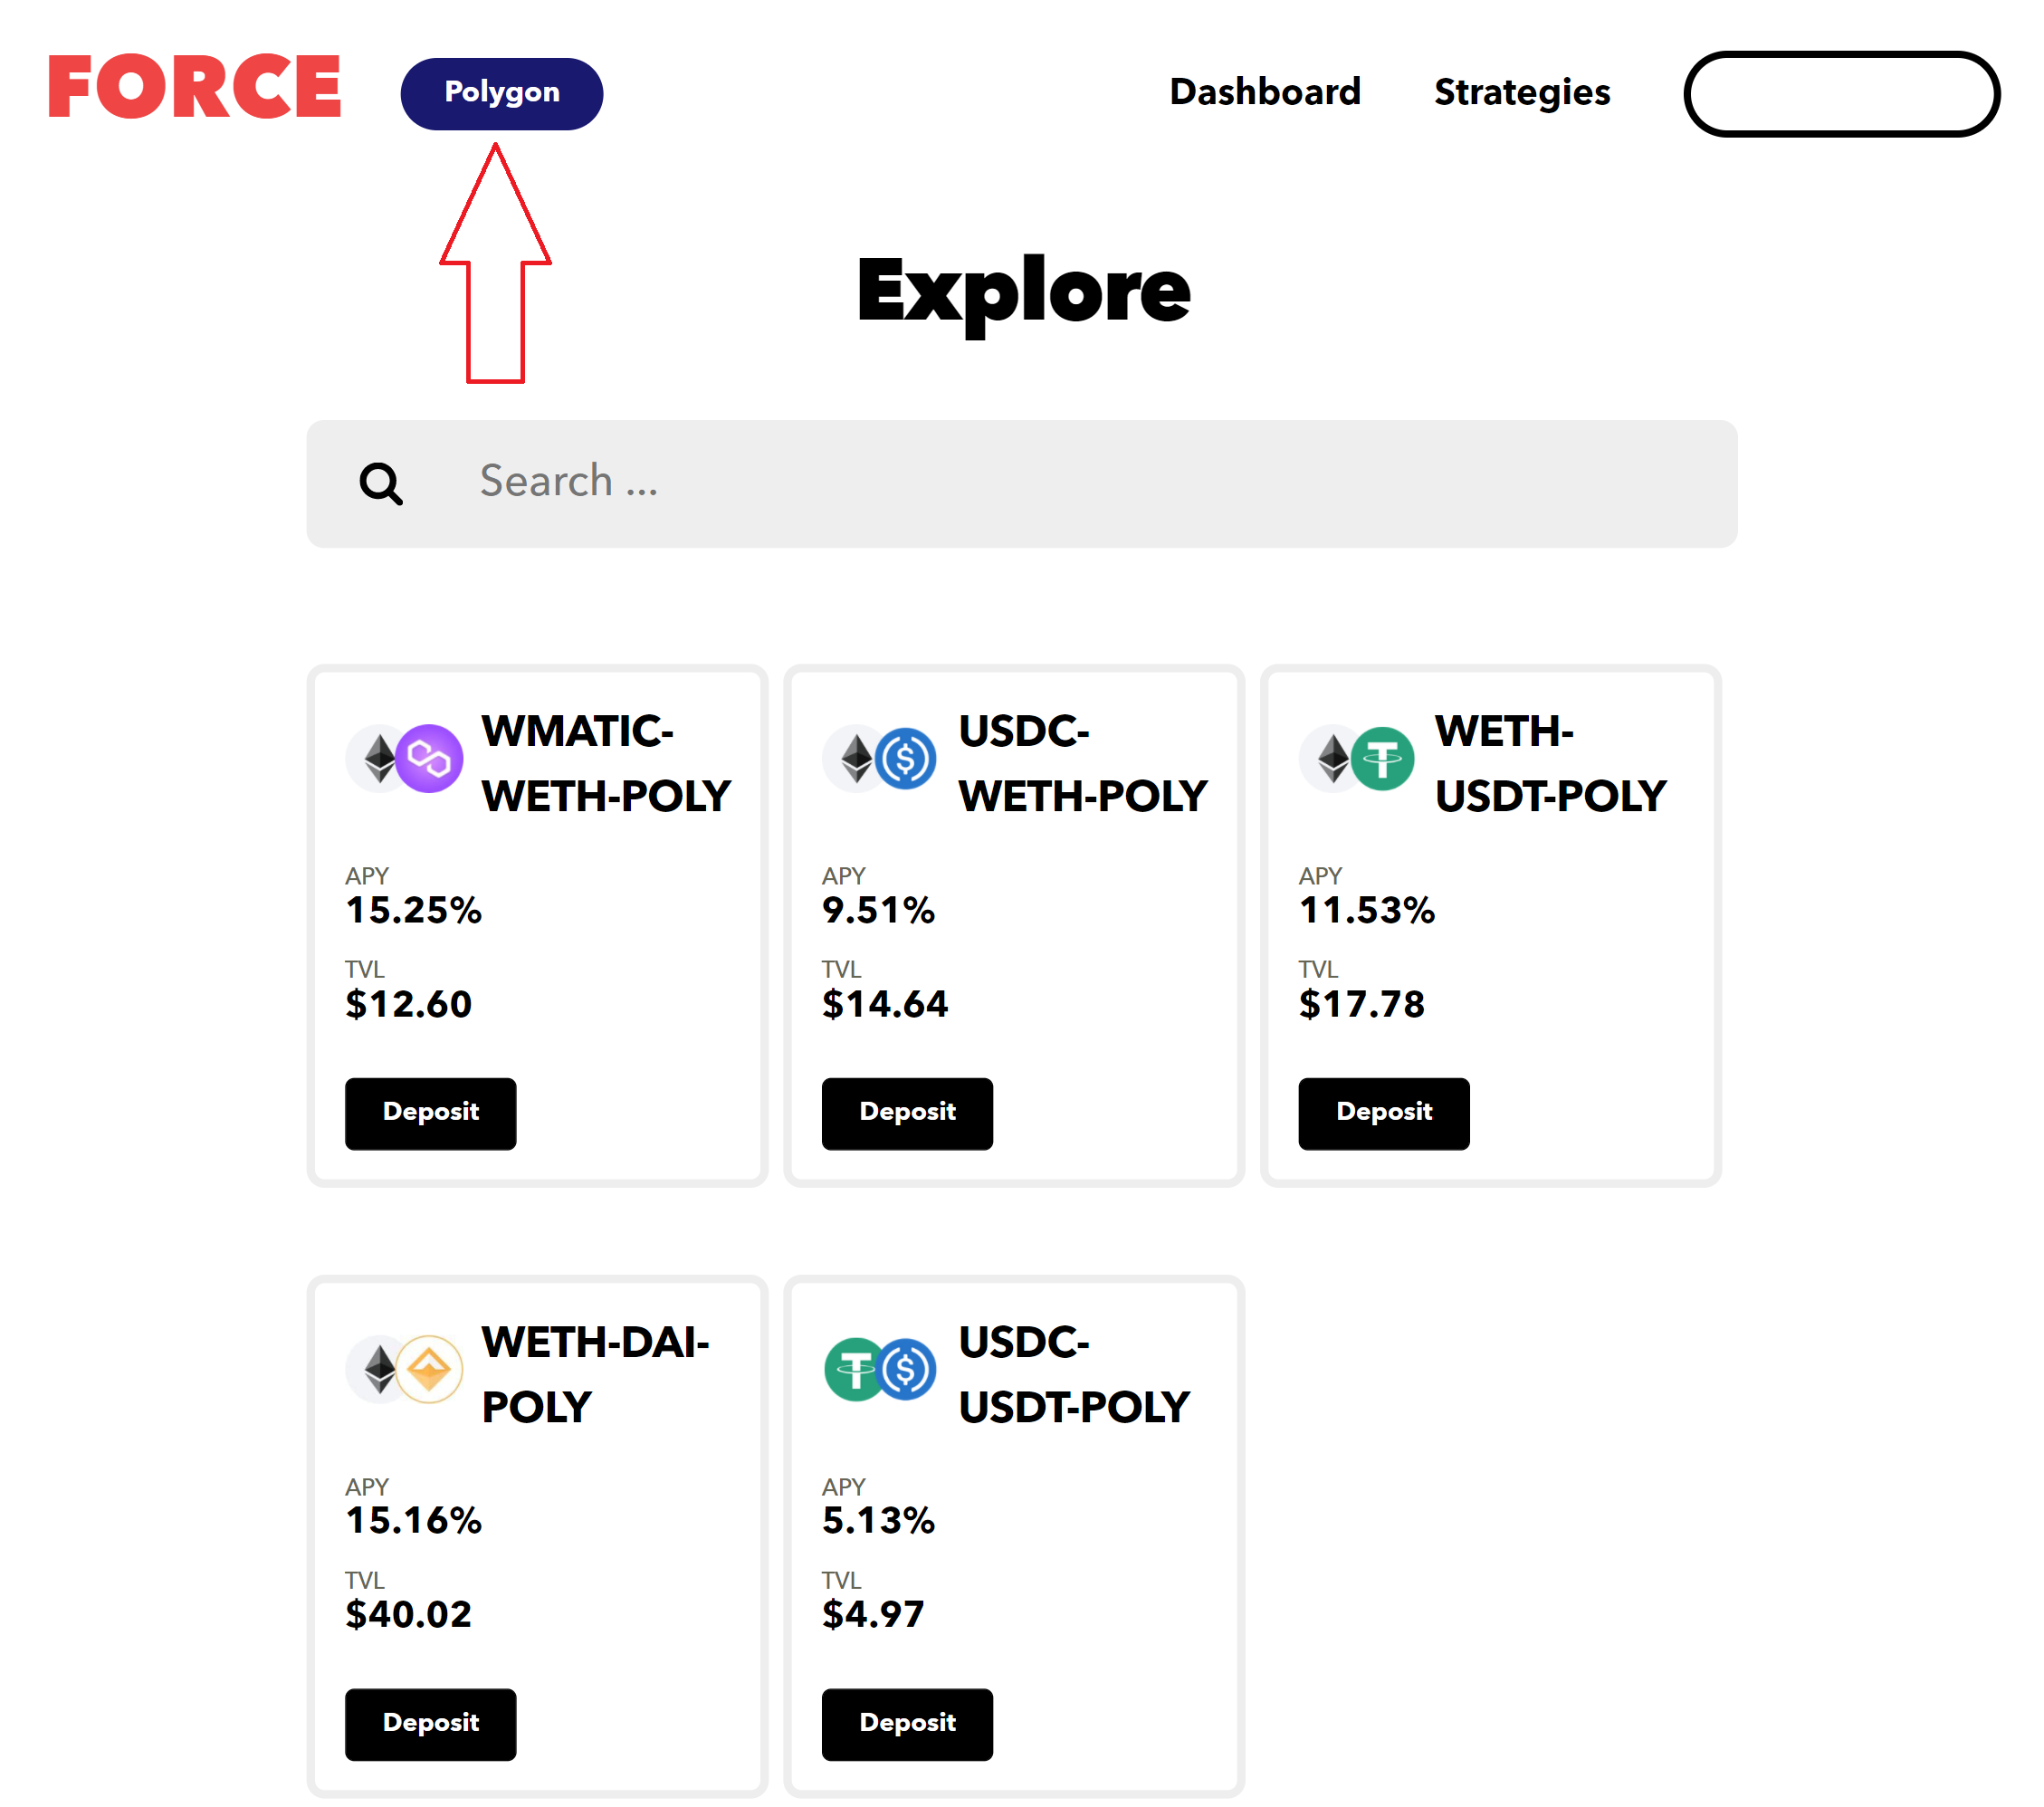The height and width of the screenshot is (1807, 2044).
Task: Click the WETH-DAI-POLY token pair icon
Action: coord(404,1370)
